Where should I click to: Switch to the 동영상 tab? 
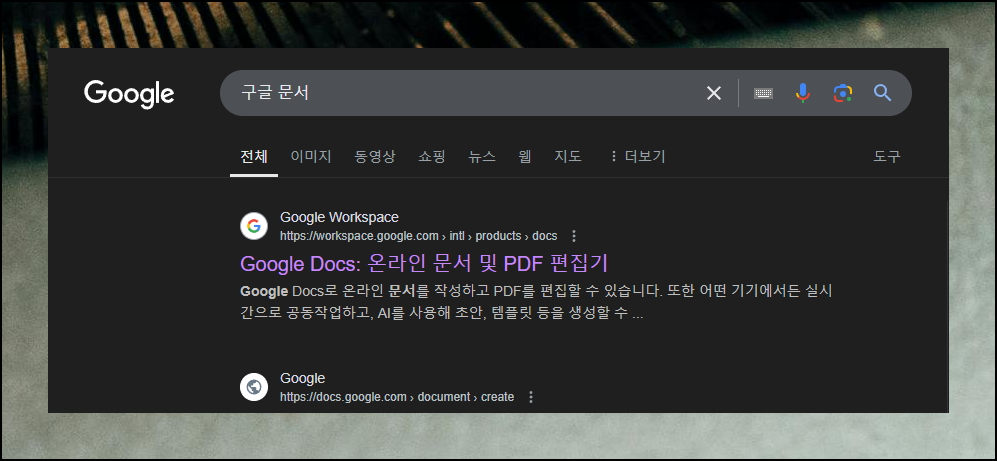tap(375, 156)
